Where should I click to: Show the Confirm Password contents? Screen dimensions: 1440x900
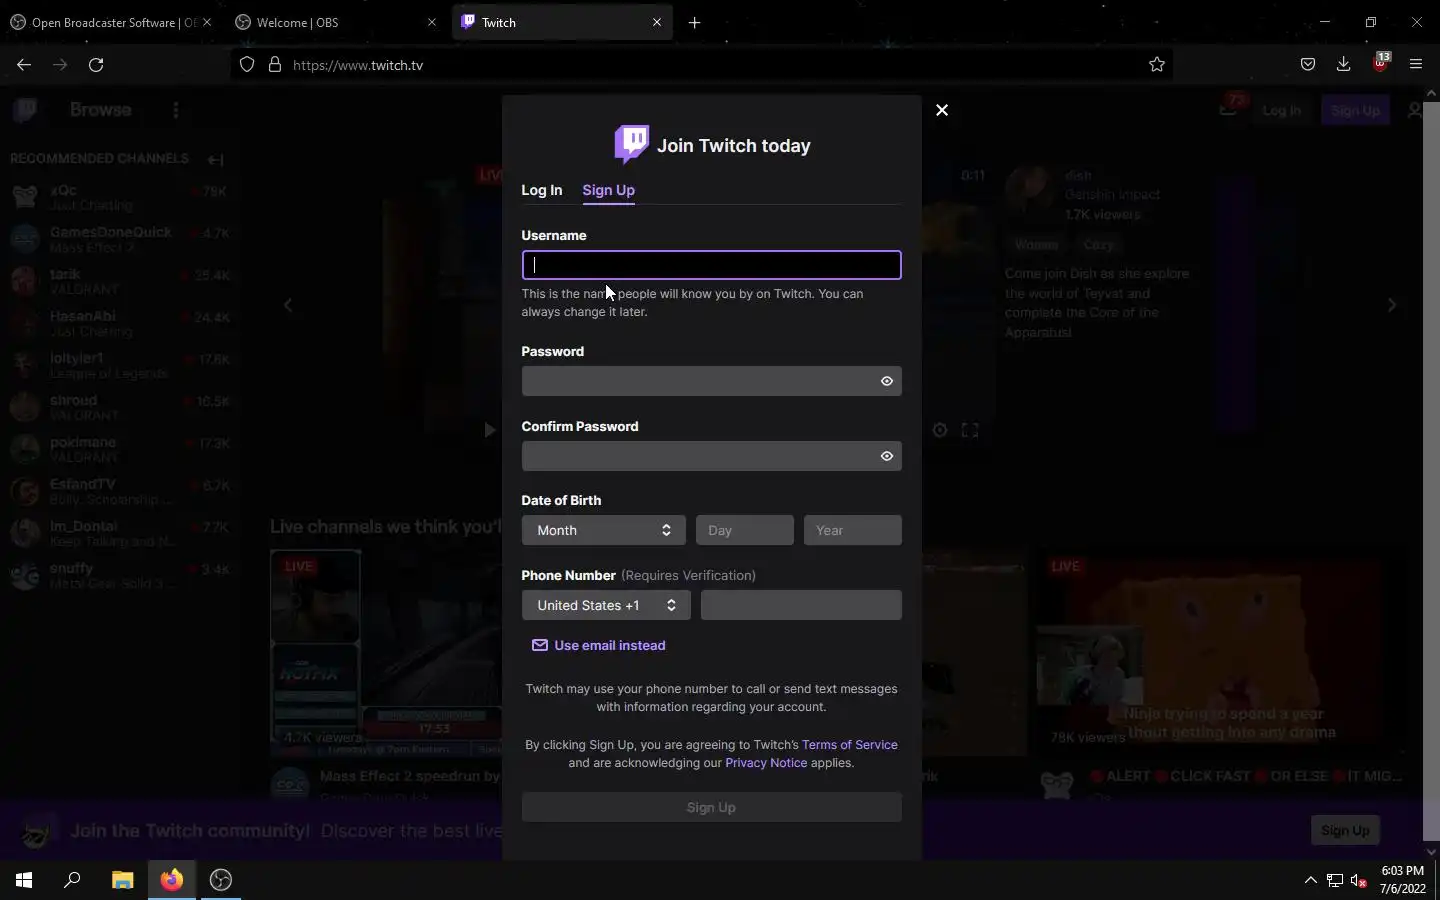[x=887, y=456]
